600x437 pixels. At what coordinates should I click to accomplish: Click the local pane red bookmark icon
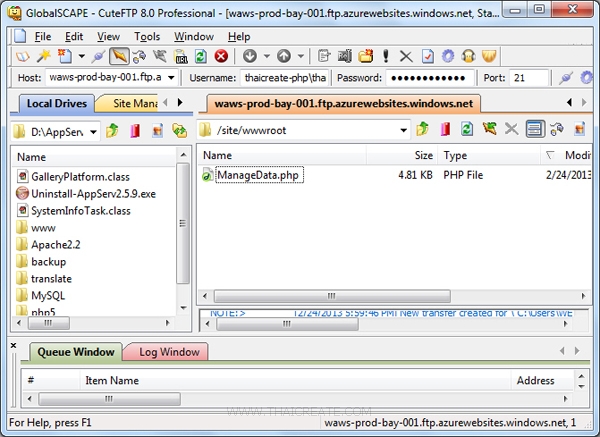click(135, 130)
